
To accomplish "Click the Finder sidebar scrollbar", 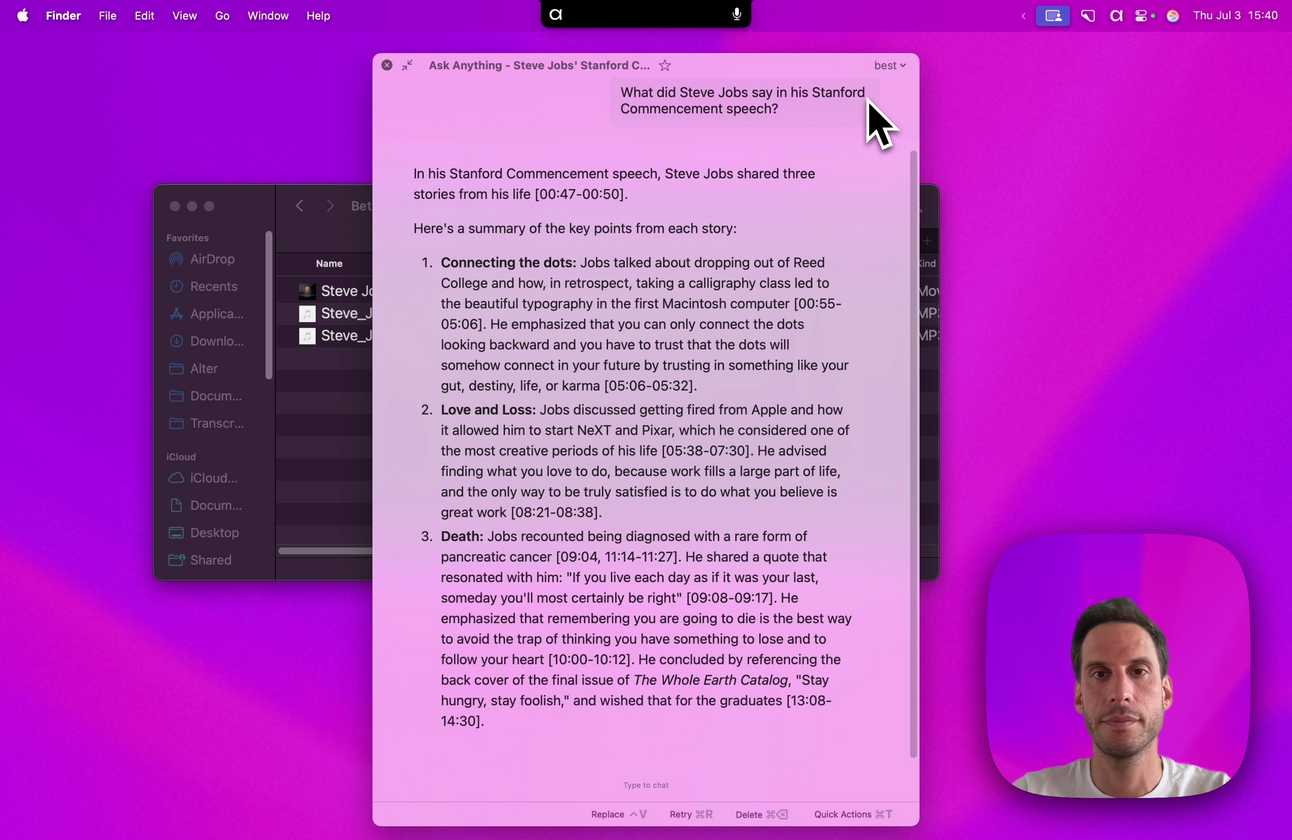I will [268, 305].
